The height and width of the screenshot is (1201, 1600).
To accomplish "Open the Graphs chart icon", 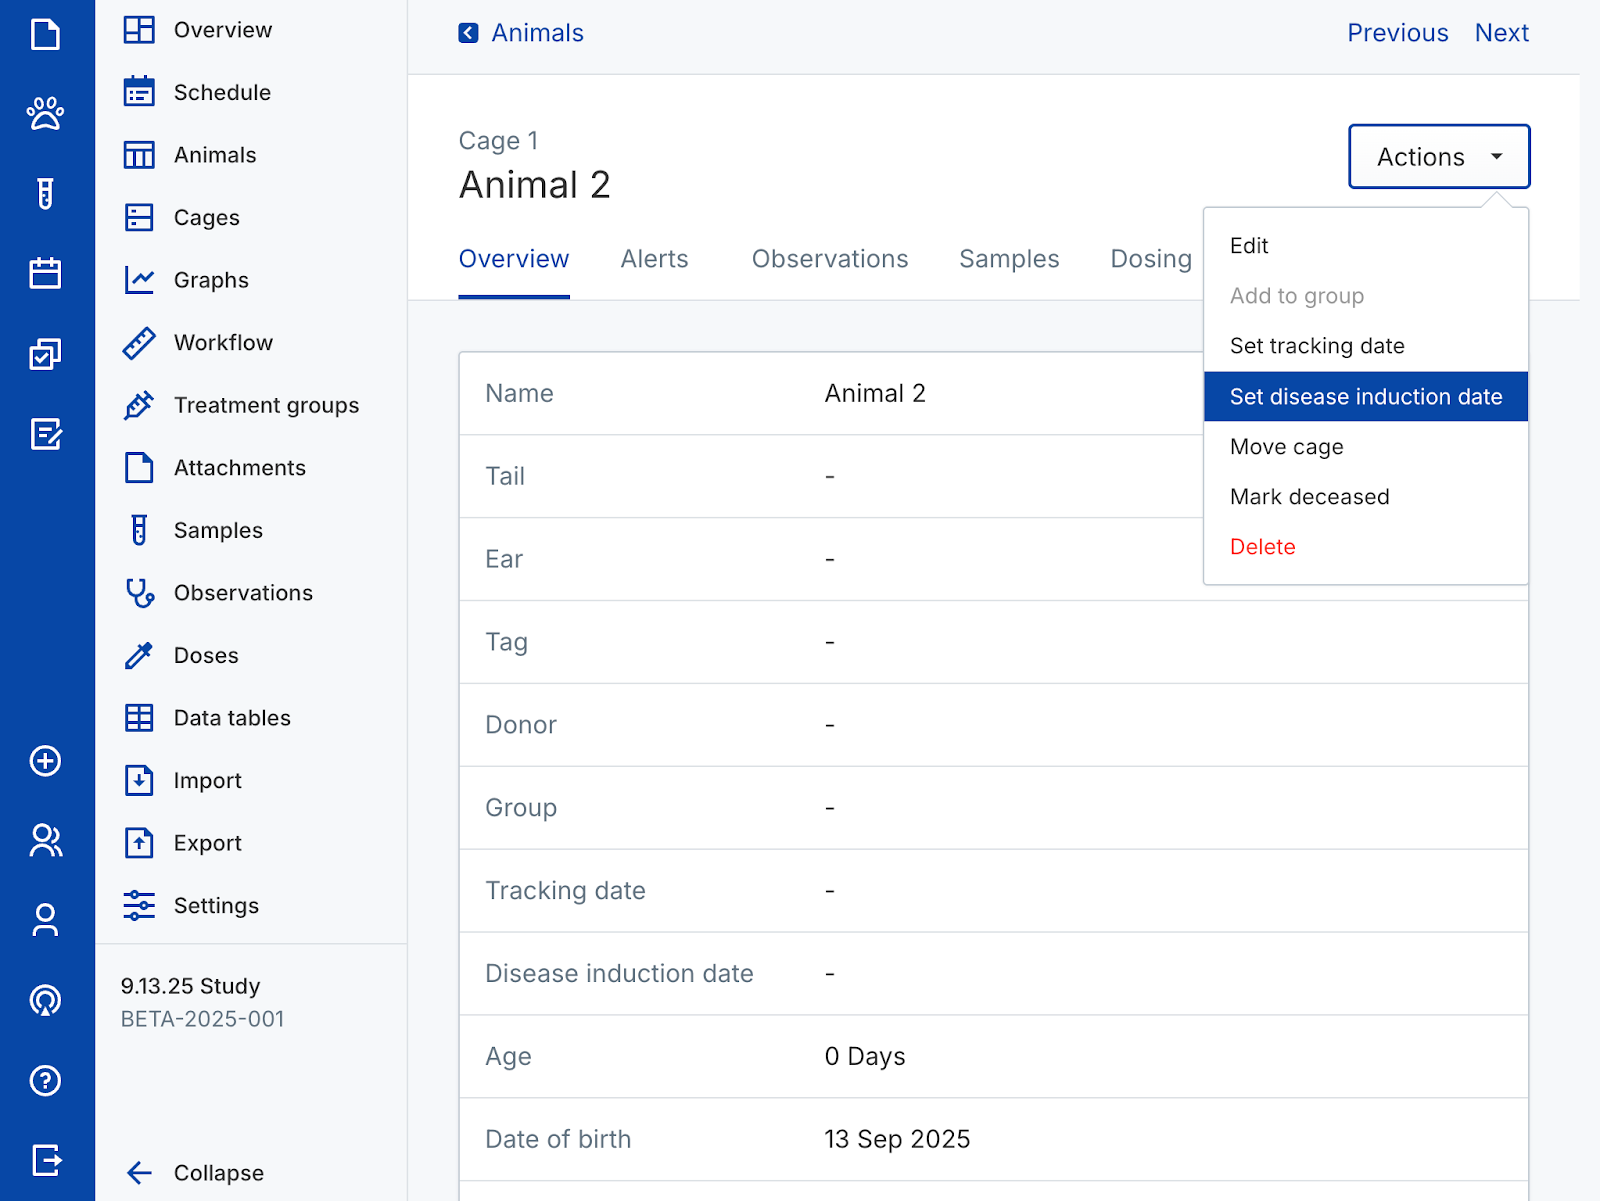I will coord(139,280).
